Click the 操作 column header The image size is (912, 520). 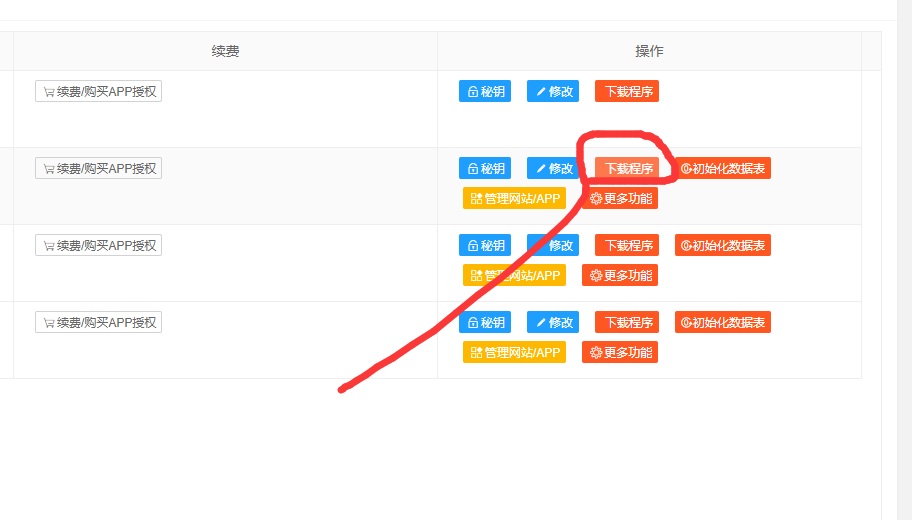(649, 51)
